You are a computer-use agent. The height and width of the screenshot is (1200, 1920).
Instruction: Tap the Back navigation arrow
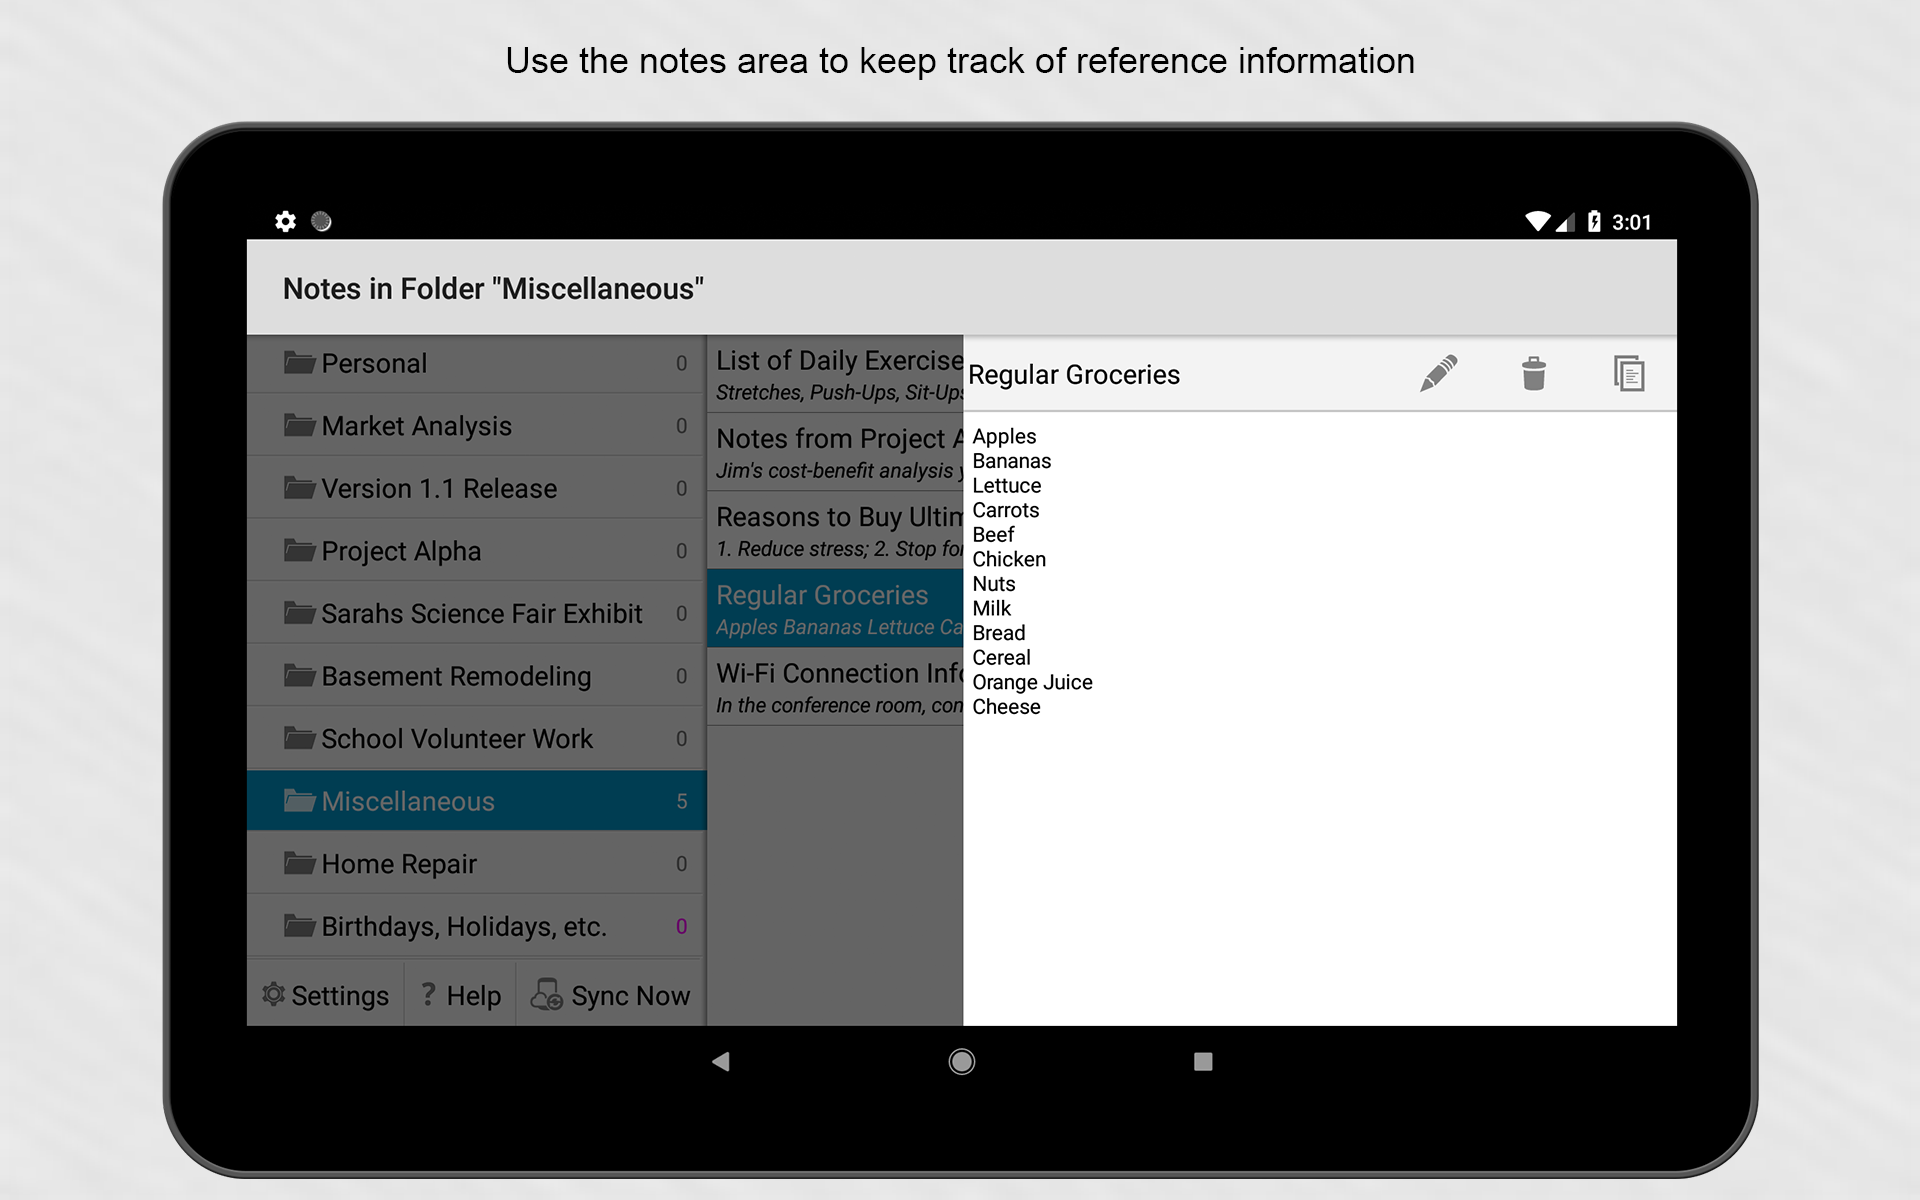(719, 1062)
